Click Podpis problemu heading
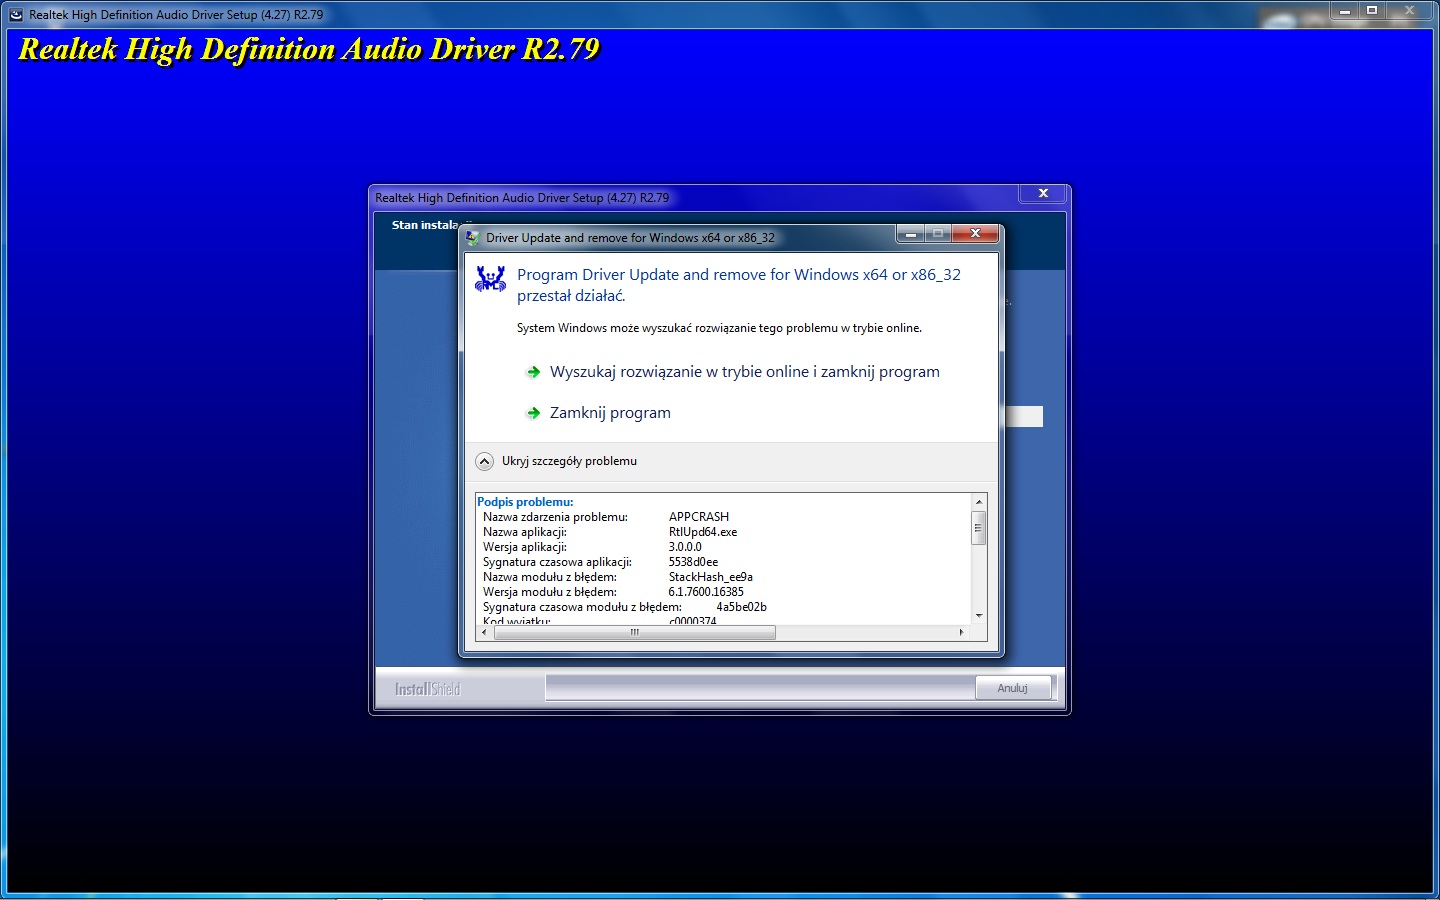 point(525,502)
